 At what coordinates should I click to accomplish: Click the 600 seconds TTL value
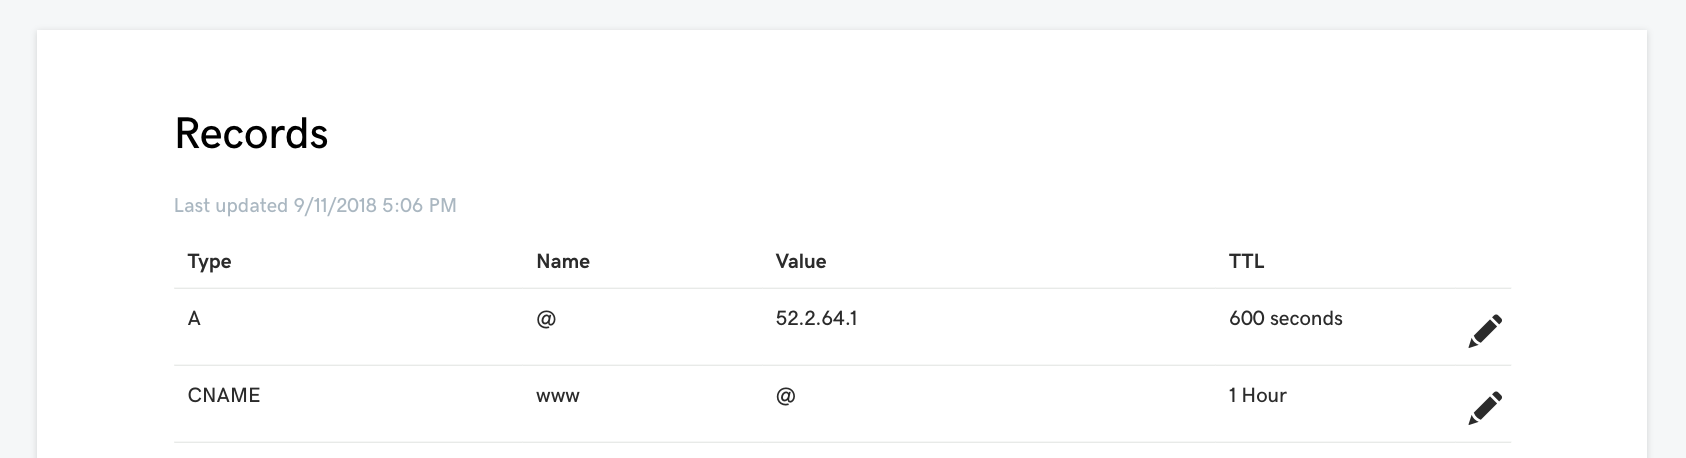click(x=1285, y=319)
